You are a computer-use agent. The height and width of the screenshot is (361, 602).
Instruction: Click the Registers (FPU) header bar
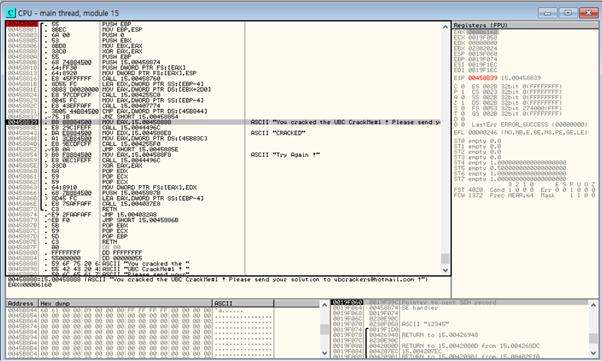click(x=524, y=25)
